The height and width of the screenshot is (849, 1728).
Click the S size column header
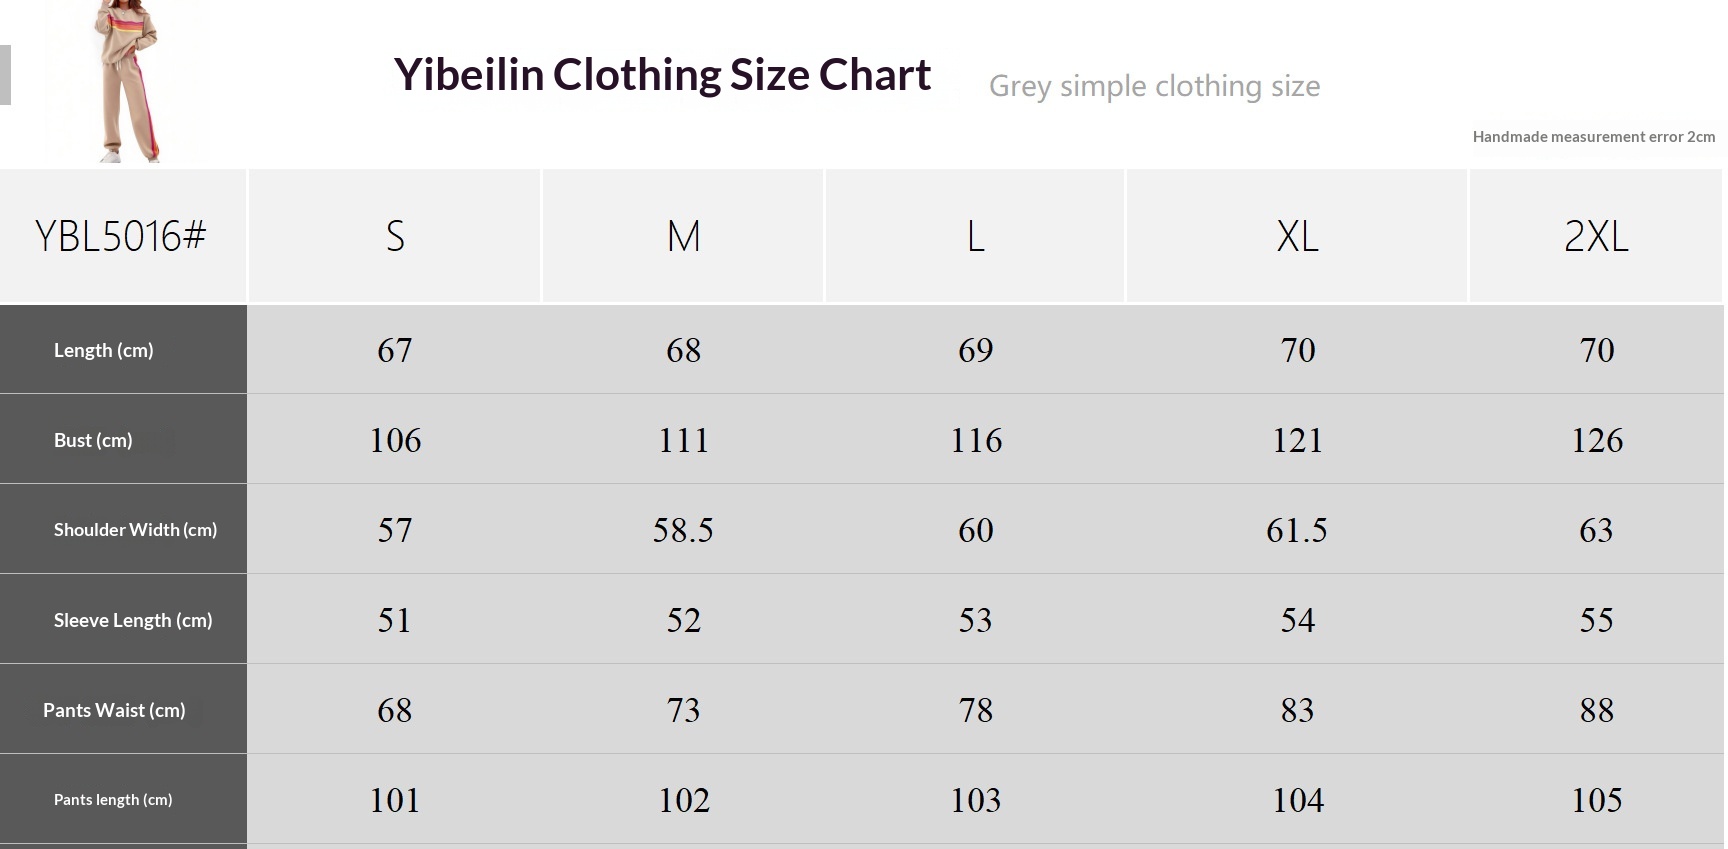click(395, 236)
